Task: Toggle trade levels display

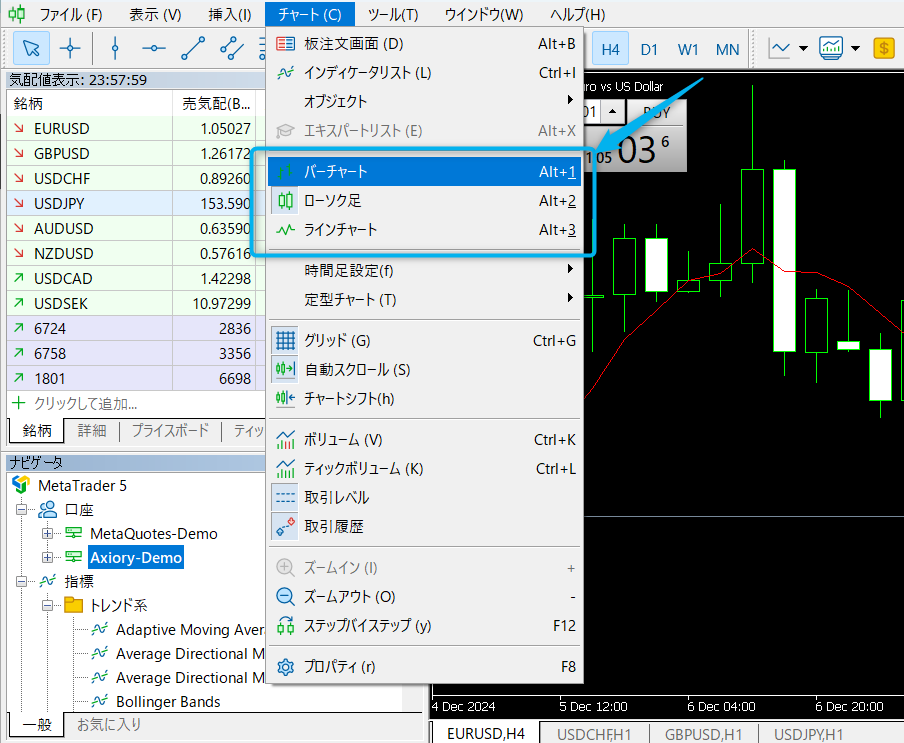Action: [425, 497]
